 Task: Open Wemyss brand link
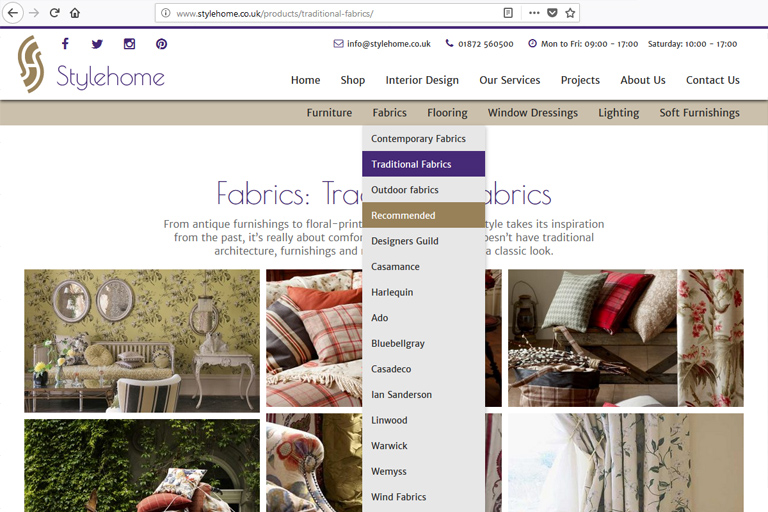424,471
